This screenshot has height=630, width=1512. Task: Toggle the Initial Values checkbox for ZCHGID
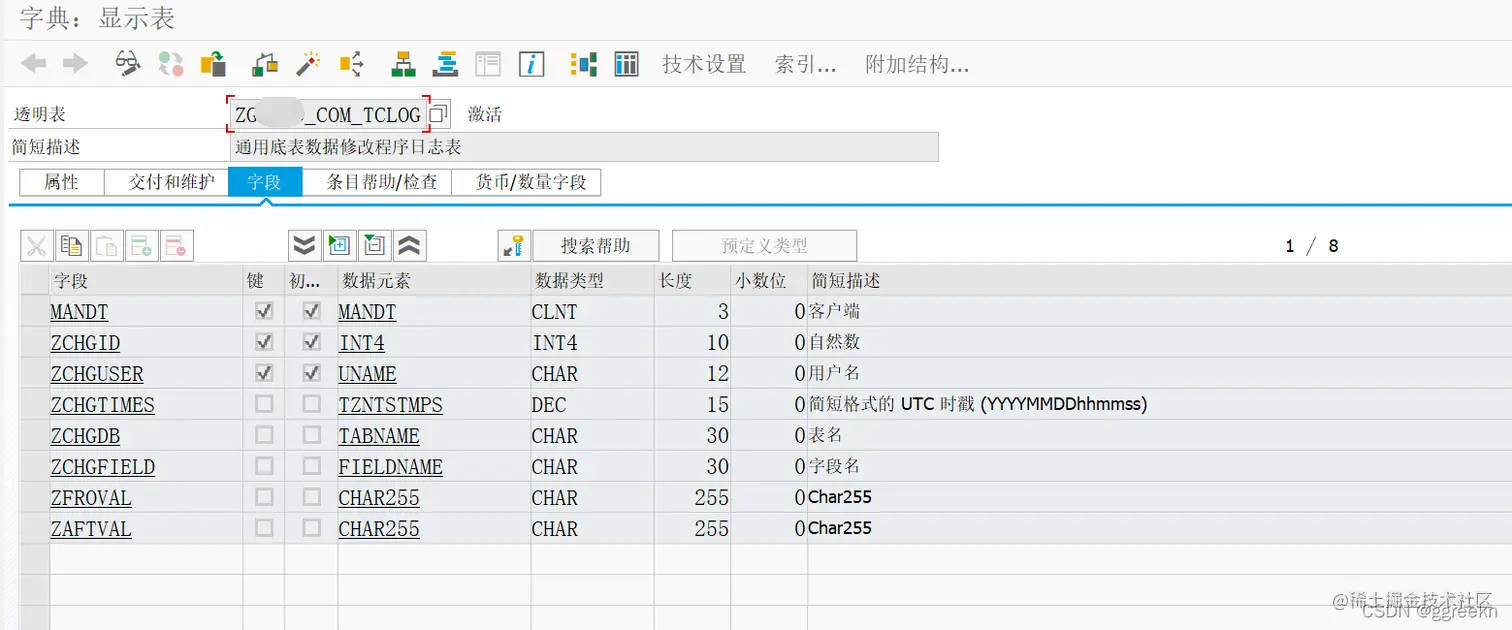point(312,342)
